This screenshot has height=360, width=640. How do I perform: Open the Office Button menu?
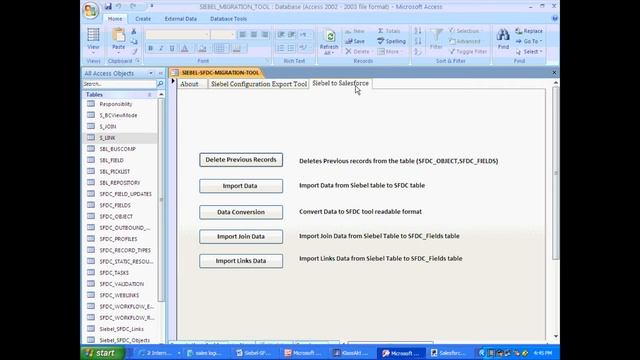tap(91, 10)
